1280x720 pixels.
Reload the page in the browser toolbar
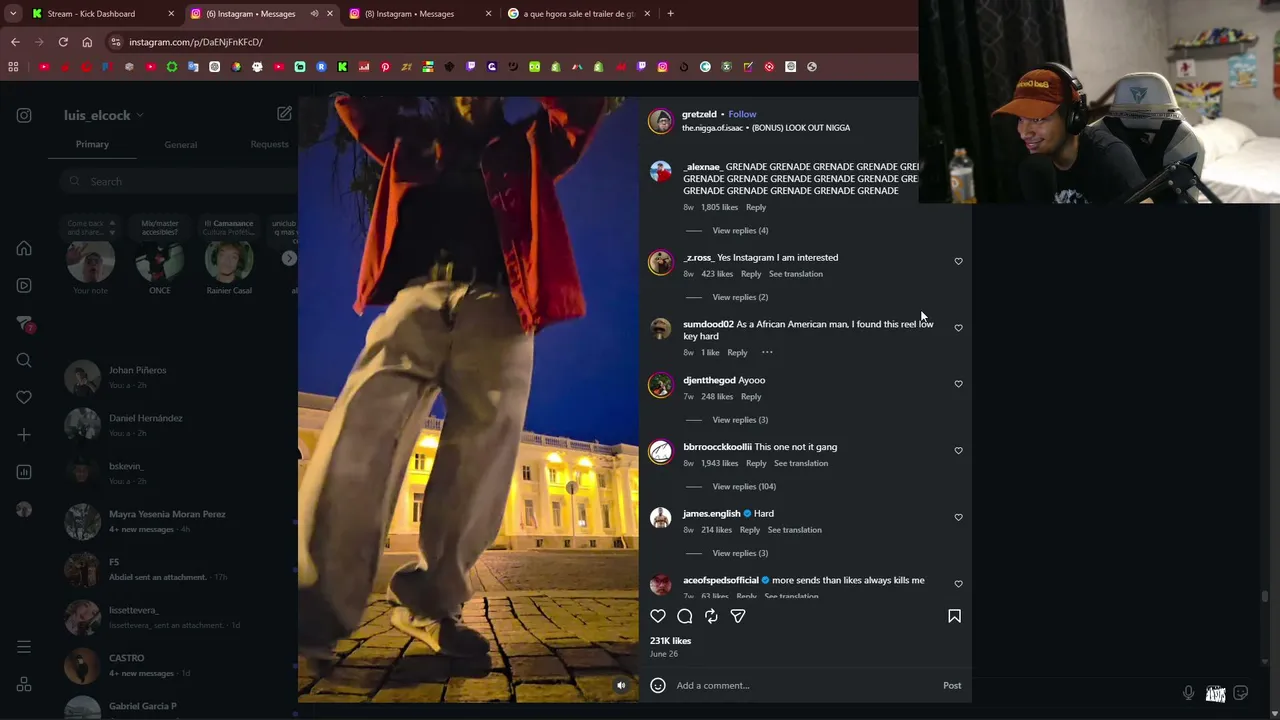63,42
